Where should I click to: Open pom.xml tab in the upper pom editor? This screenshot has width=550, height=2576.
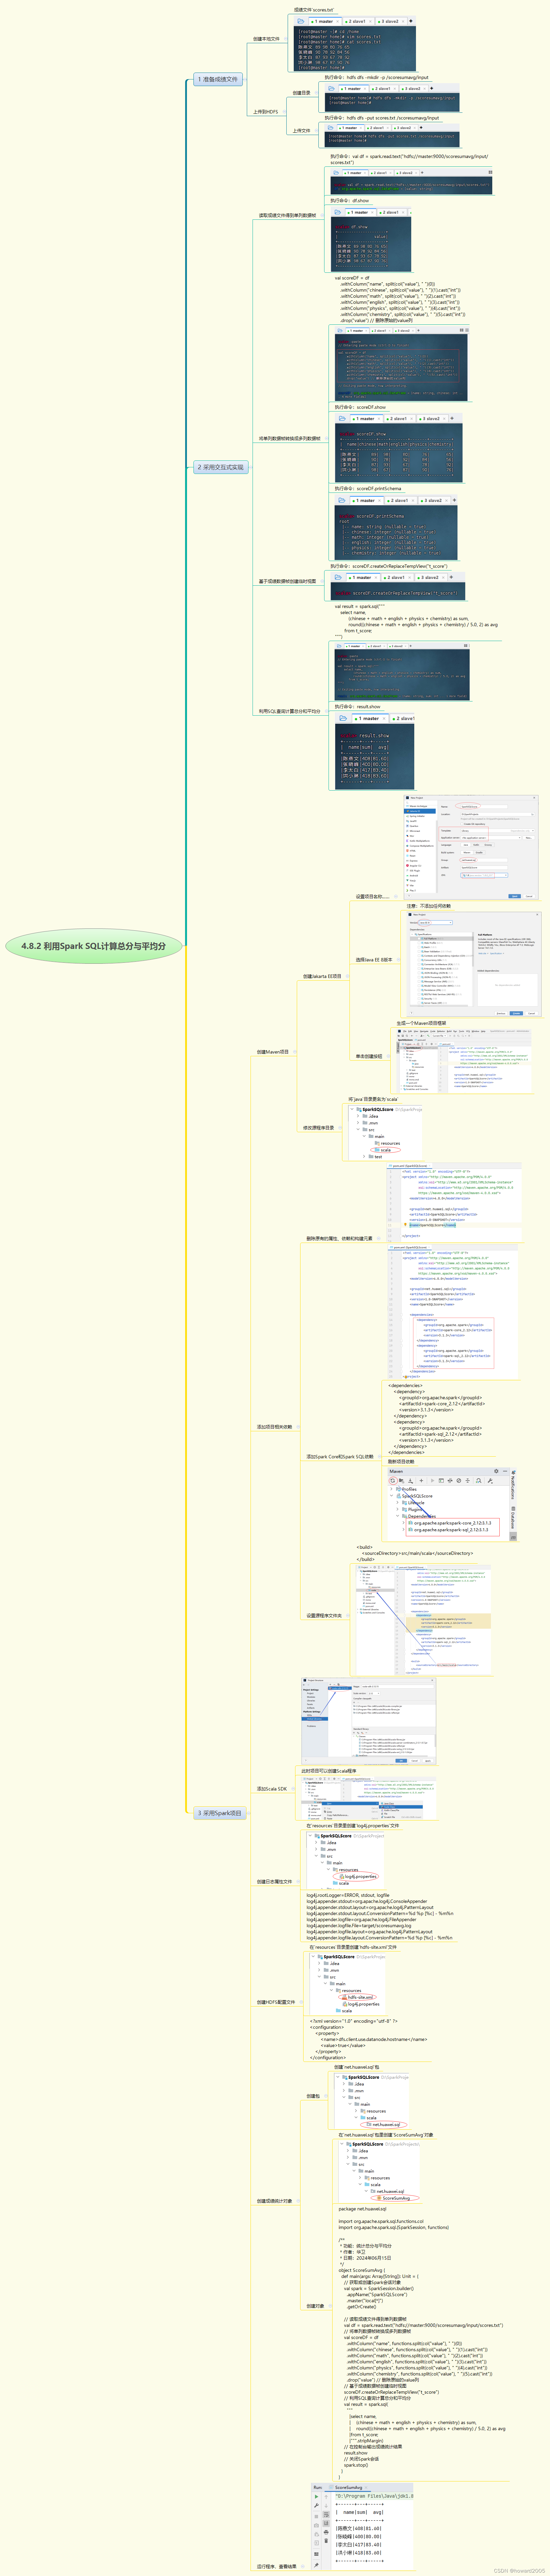409,1166
